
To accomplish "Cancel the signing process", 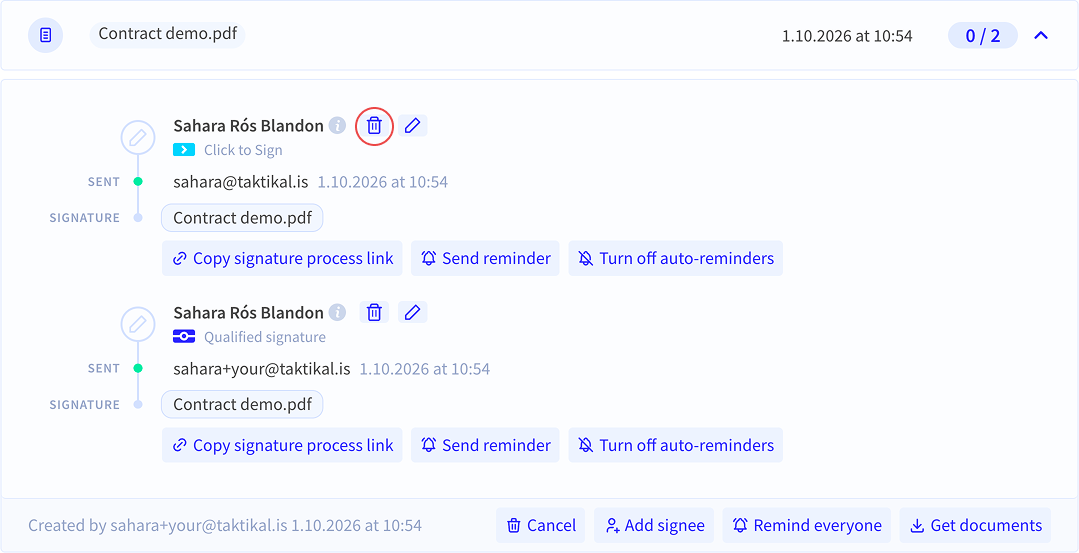I will pos(541,525).
